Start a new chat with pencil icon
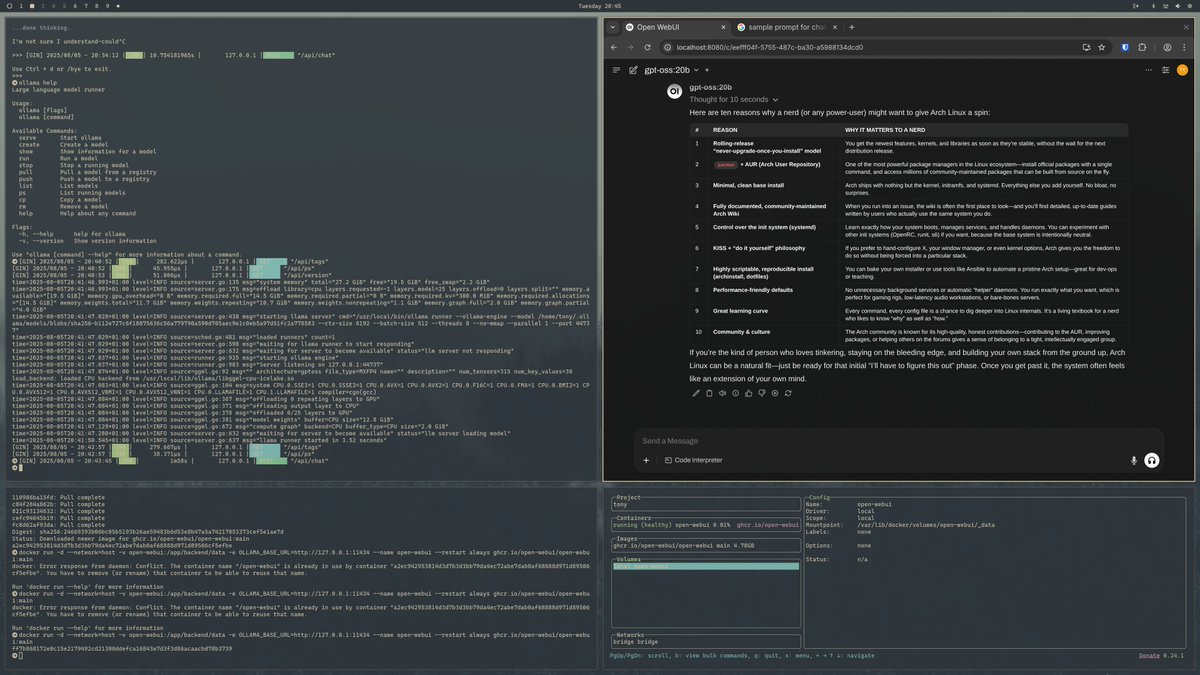The width and height of the screenshot is (1200, 675). pyautogui.click(x=634, y=70)
